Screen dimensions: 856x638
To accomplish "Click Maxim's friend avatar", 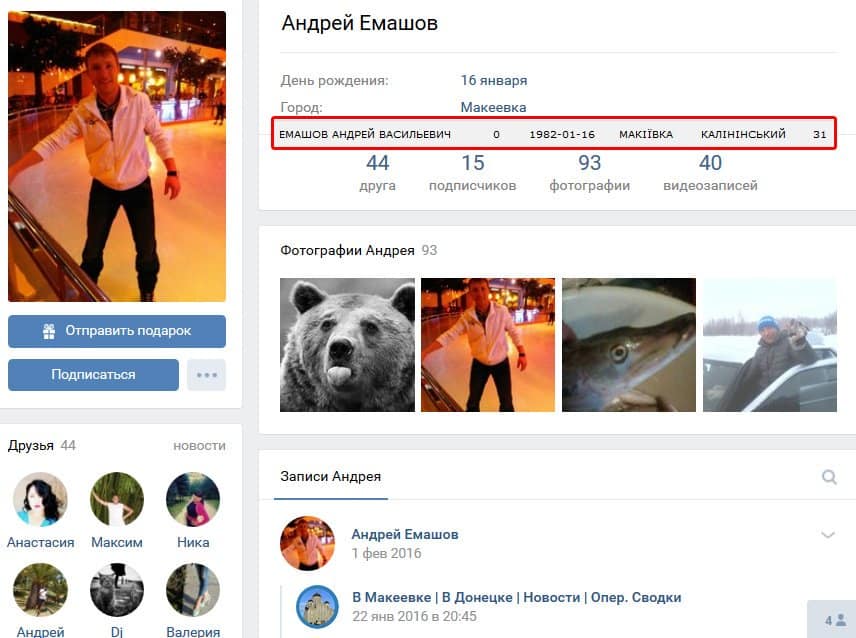I will [116, 500].
